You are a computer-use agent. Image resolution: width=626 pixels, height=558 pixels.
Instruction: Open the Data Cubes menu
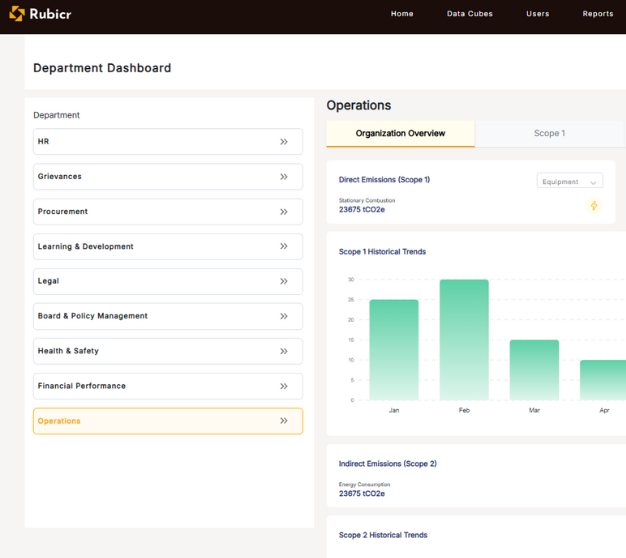point(469,14)
